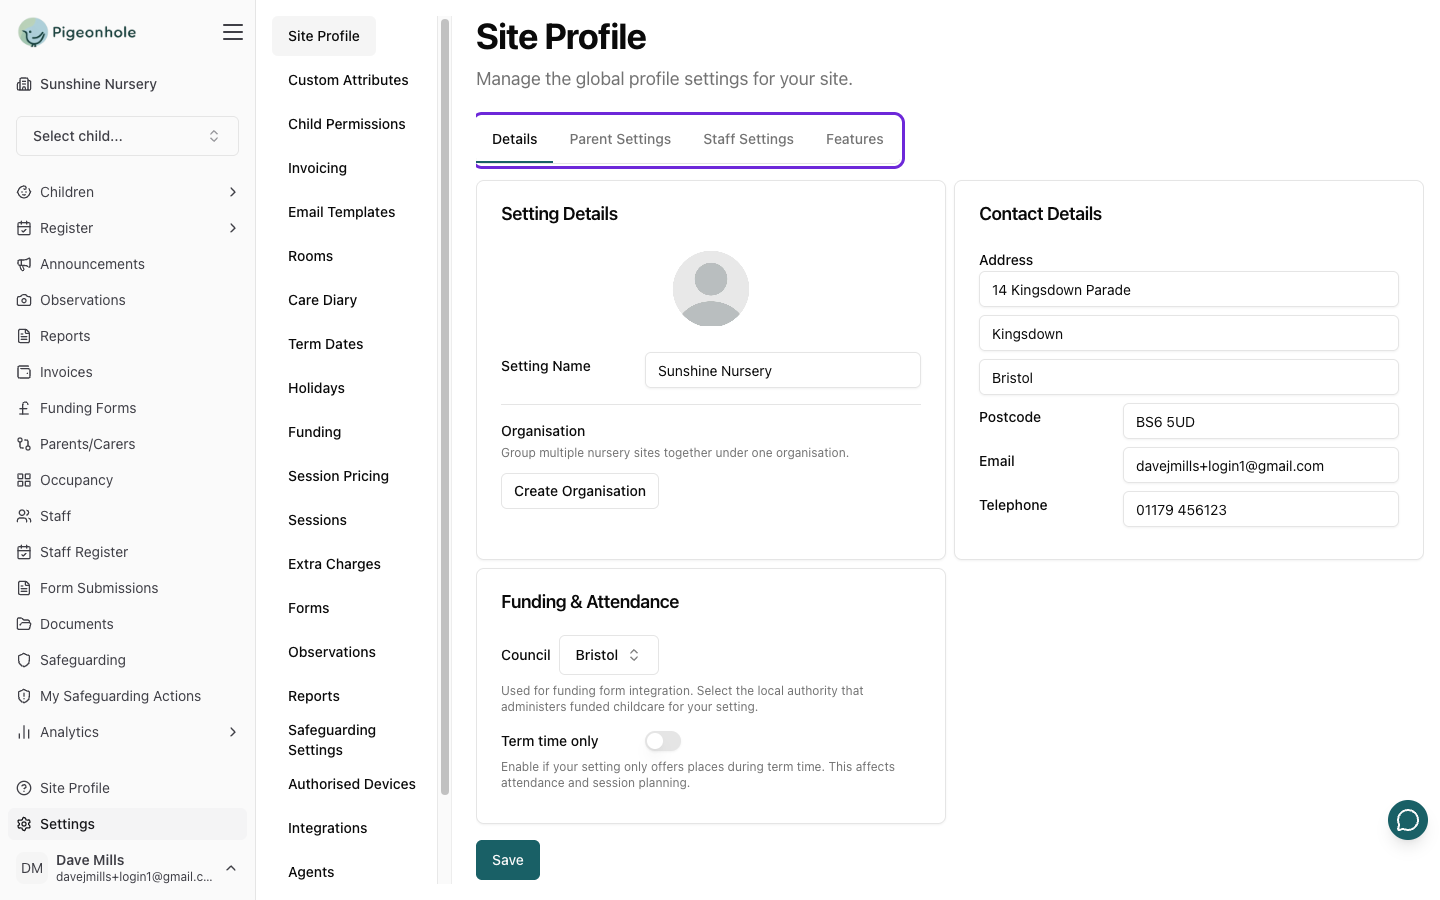This screenshot has height=900, width=1440.
Task: Click the Children sidebar icon
Action: 24,192
